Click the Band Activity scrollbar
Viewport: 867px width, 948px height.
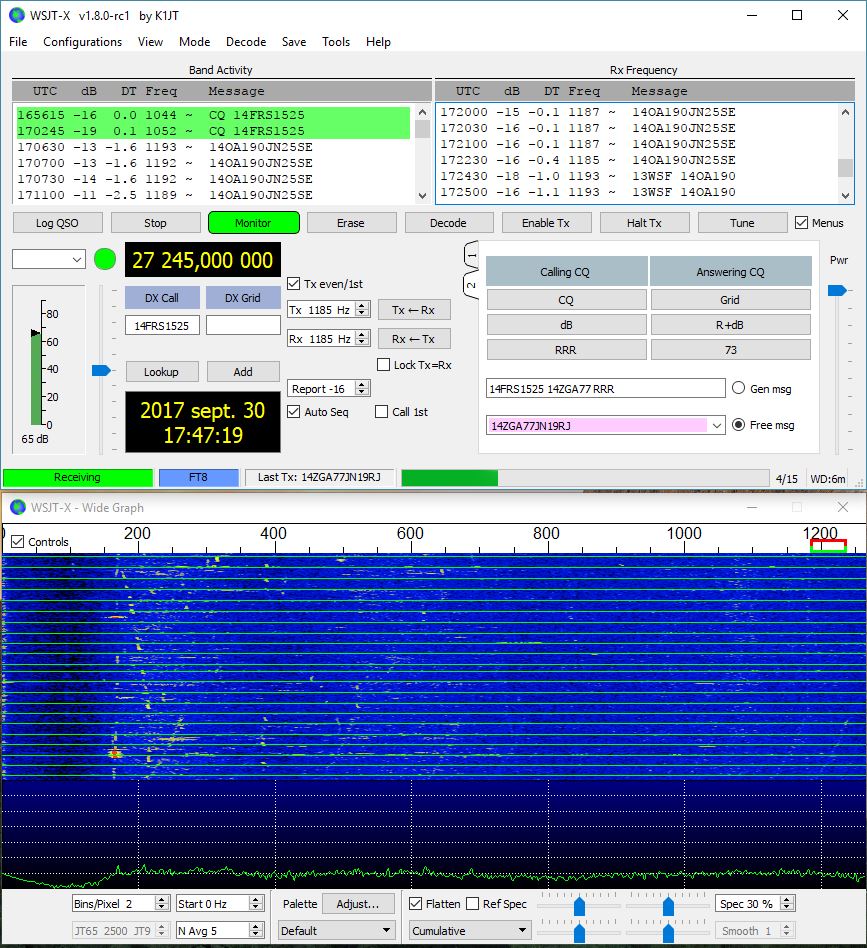423,154
